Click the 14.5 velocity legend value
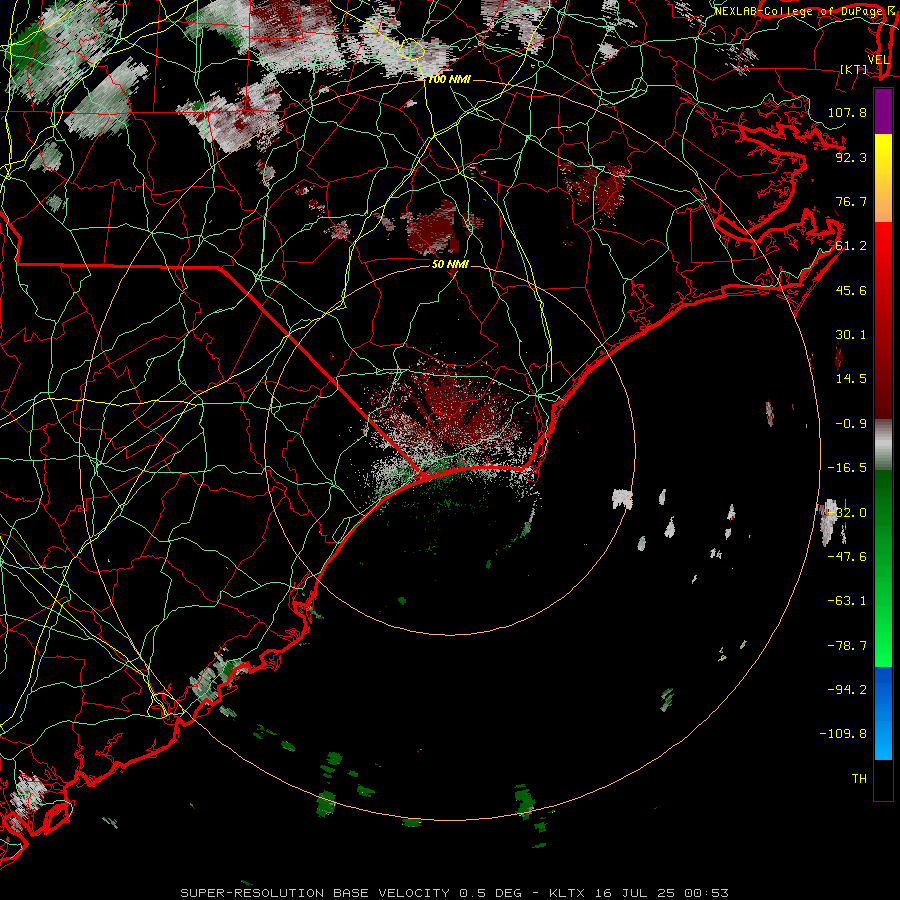900x900 pixels. tap(851, 379)
